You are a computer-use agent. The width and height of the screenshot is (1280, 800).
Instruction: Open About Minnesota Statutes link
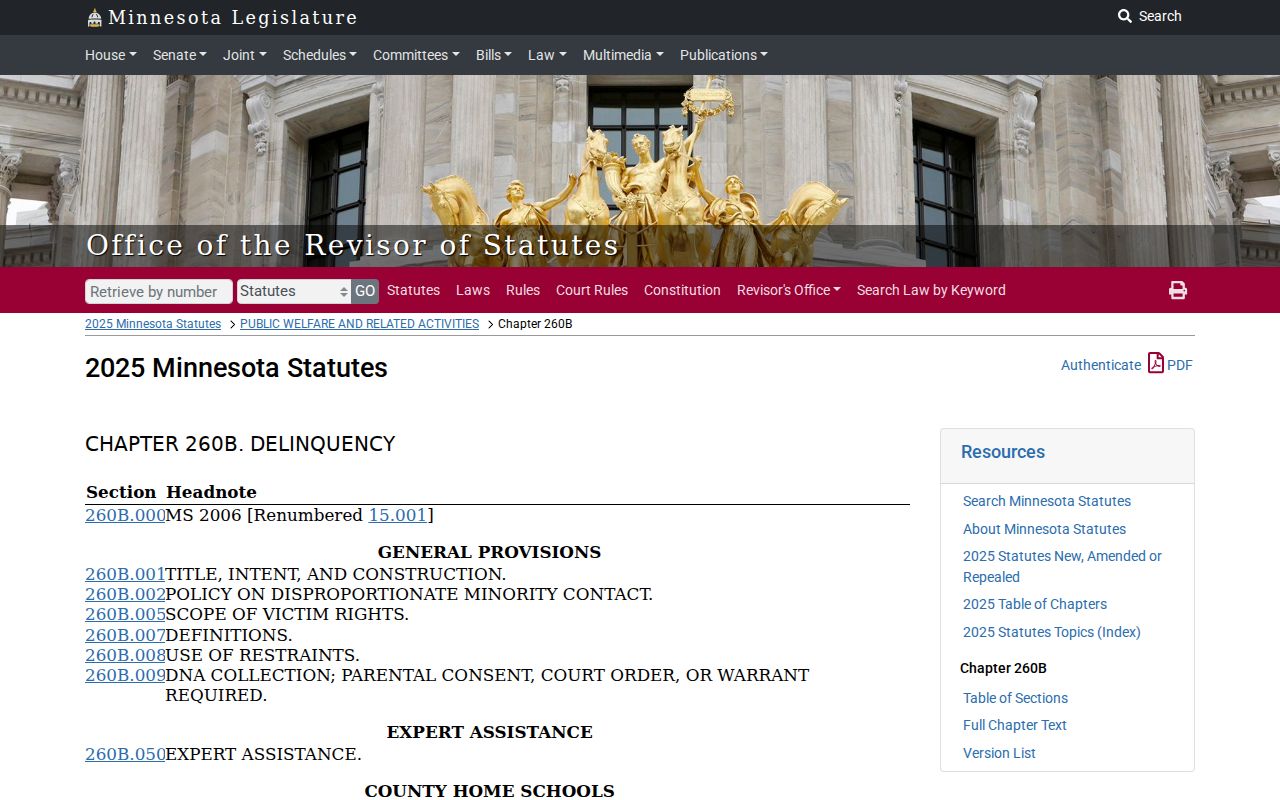coord(1044,529)
